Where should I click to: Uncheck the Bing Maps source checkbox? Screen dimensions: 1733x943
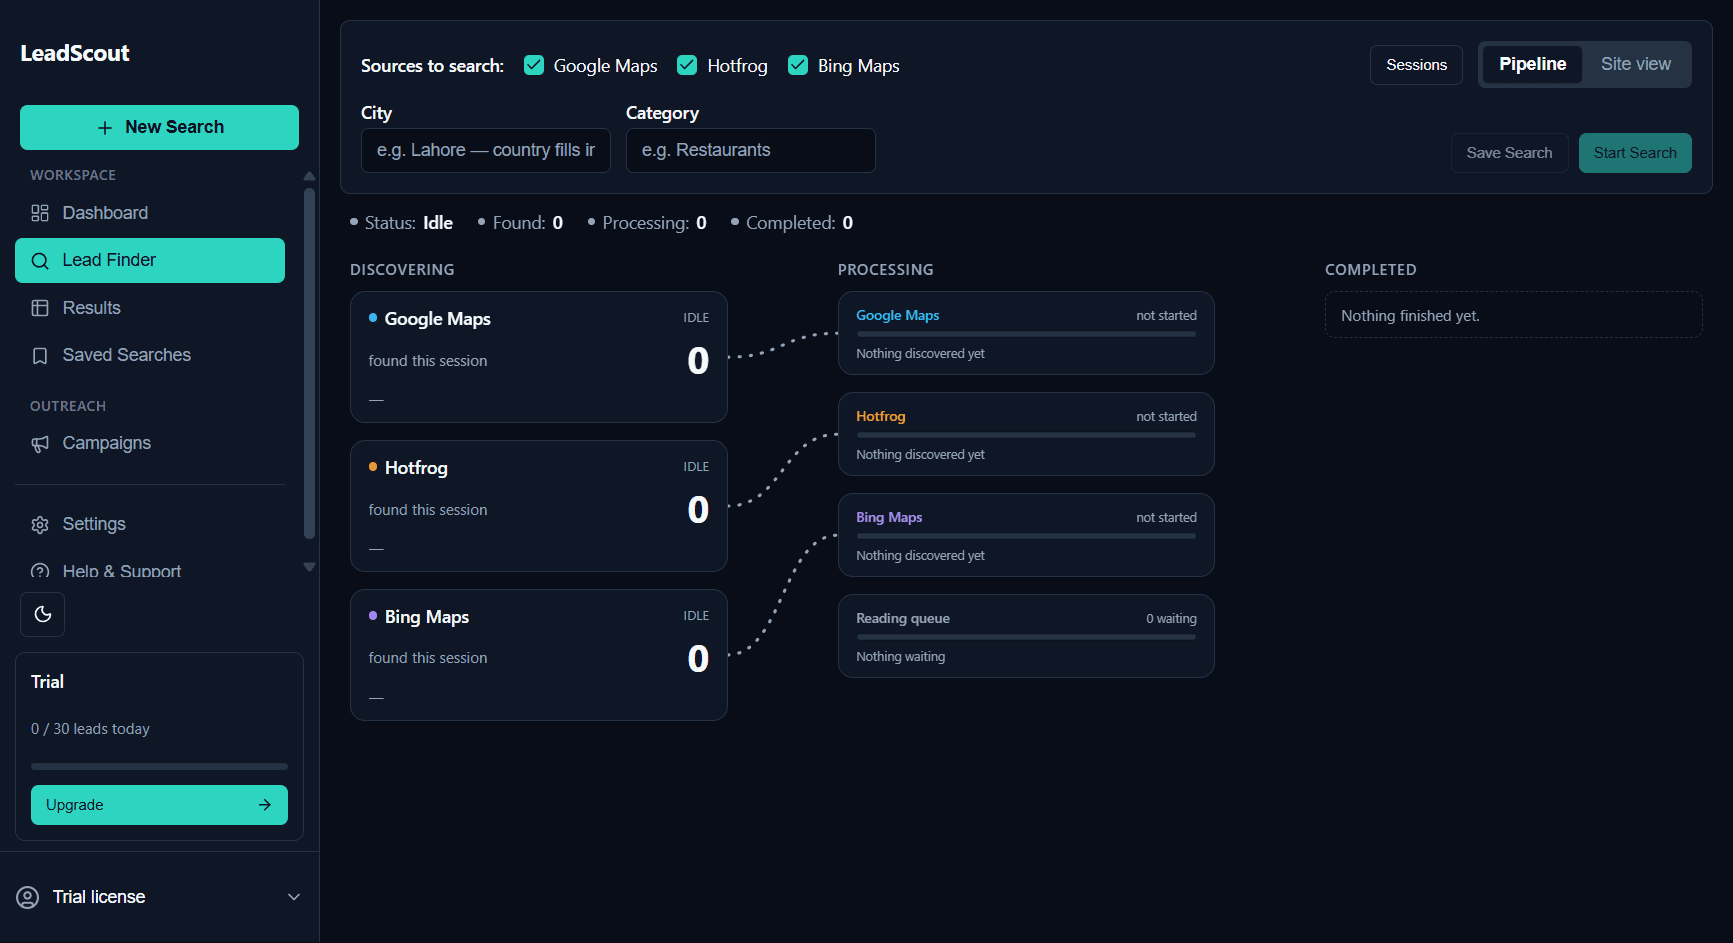[798, 65]
